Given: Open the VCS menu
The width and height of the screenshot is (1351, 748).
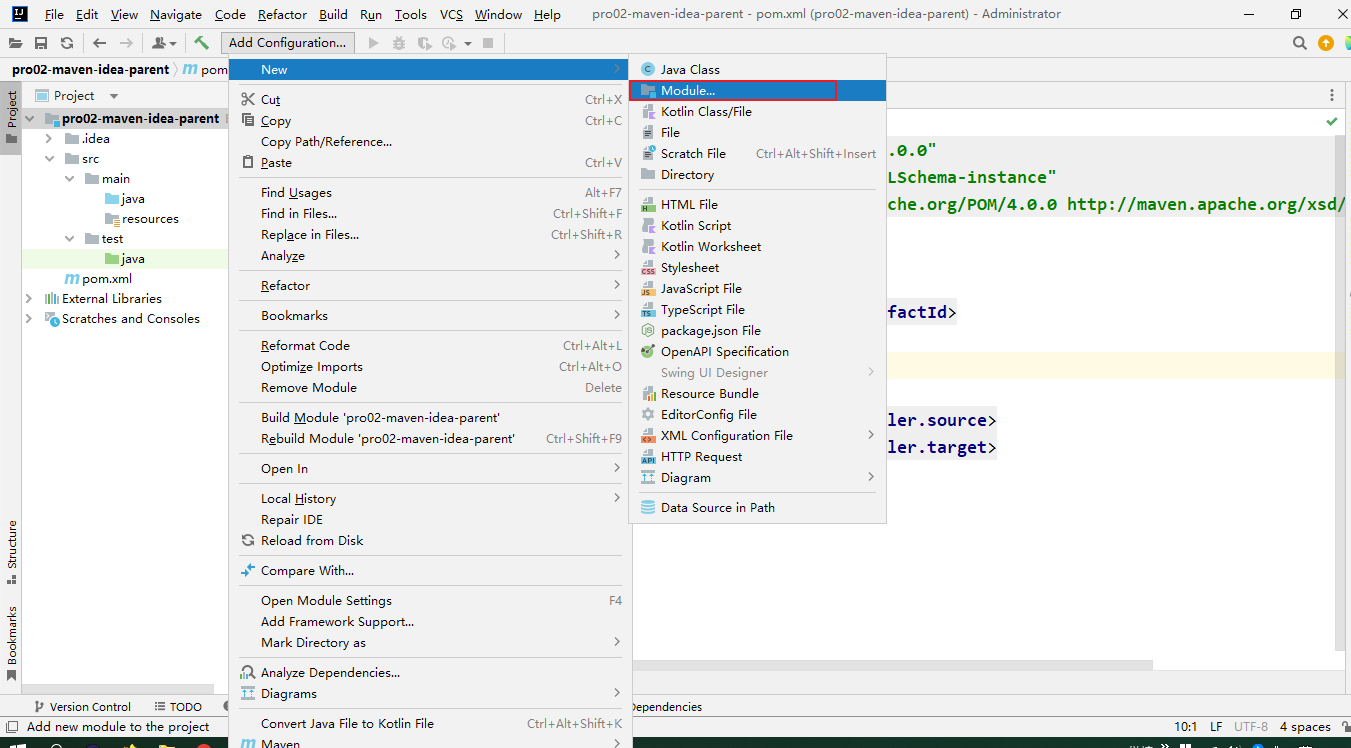Looking at the screenshot, I should pyautogui.click(x=451, y=15).
